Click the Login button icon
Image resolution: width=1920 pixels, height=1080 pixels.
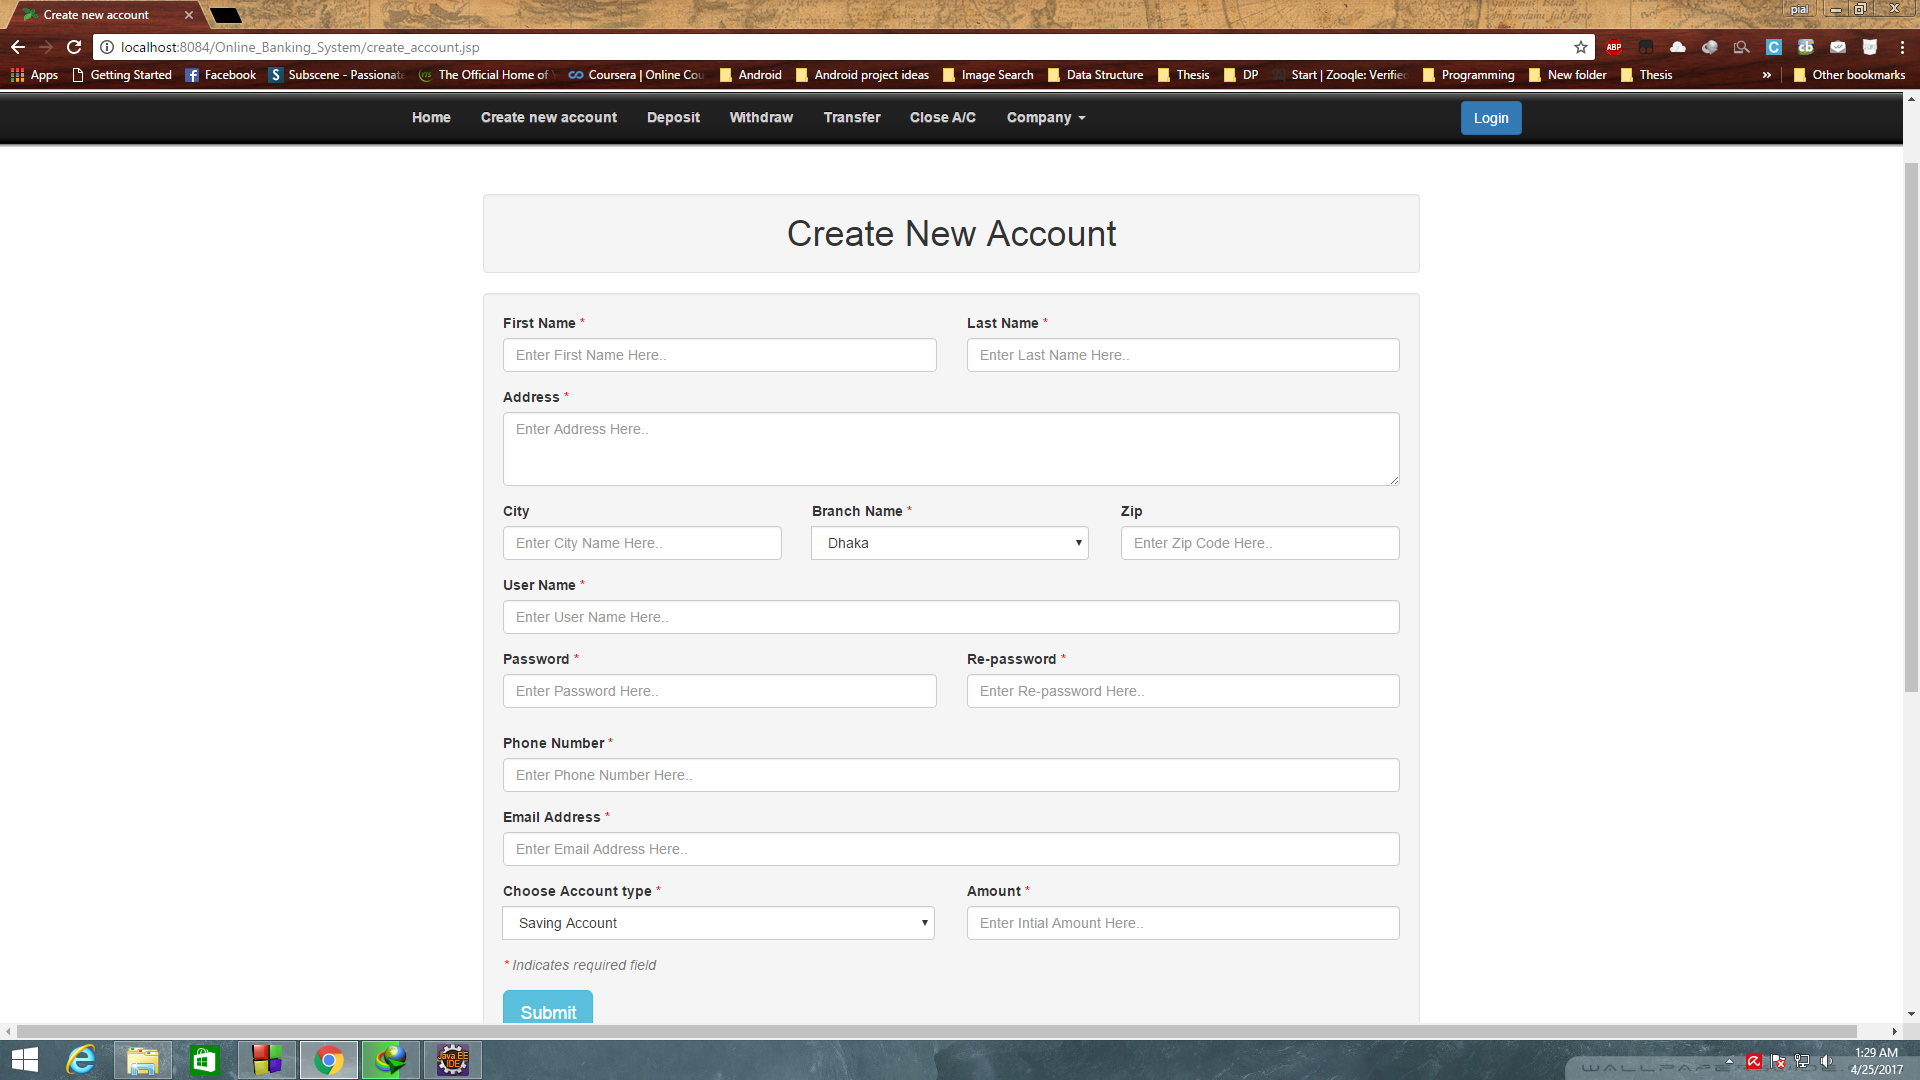[x=1491, y=117]
